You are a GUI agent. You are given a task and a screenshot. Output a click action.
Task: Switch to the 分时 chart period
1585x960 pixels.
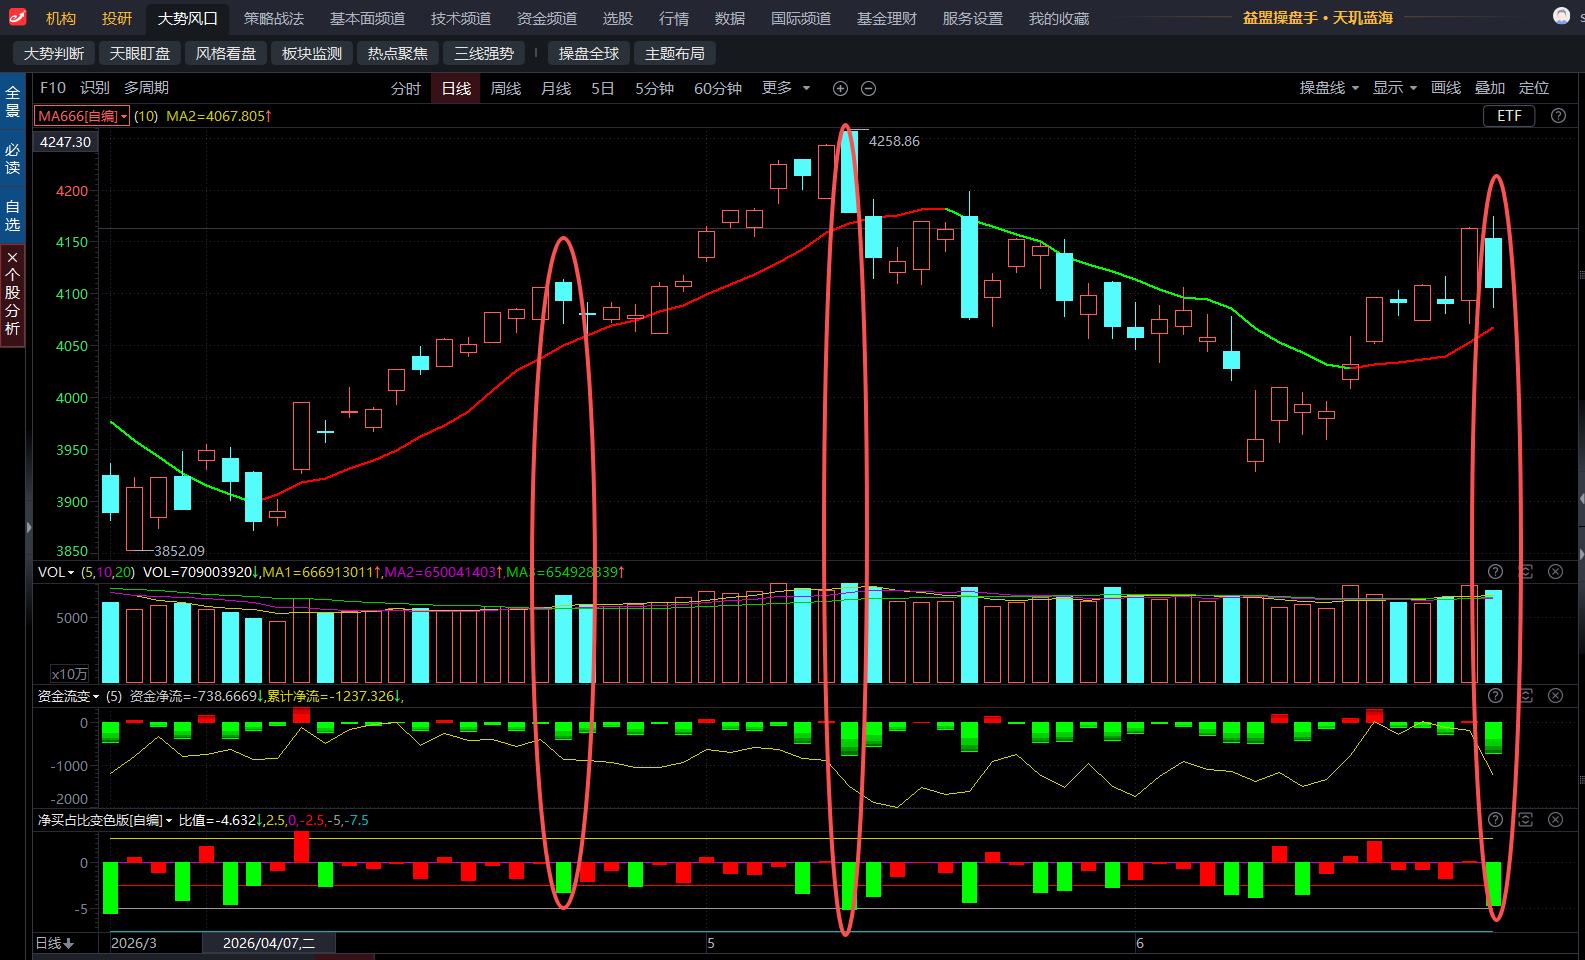[x=405, y=88]
